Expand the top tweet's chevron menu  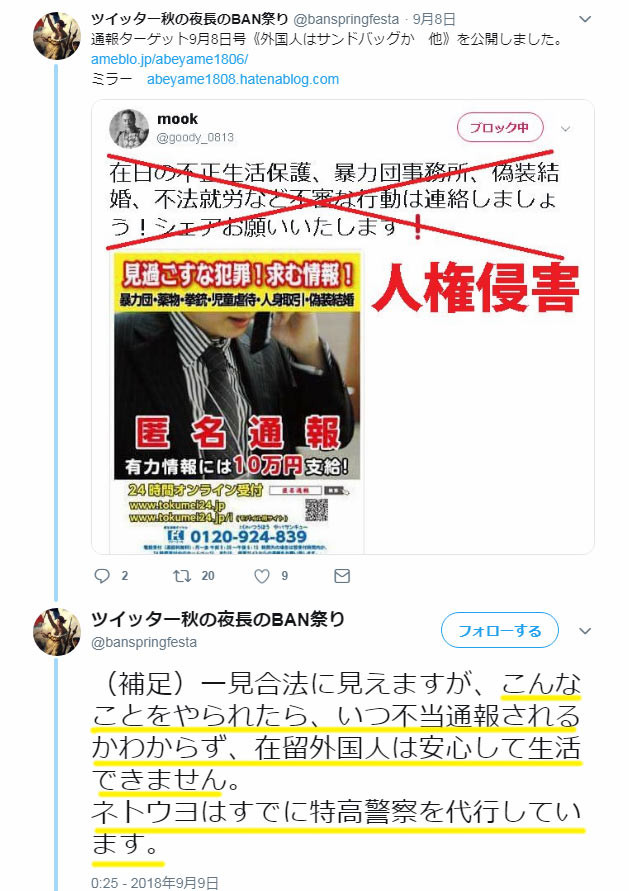pos(585,19)
